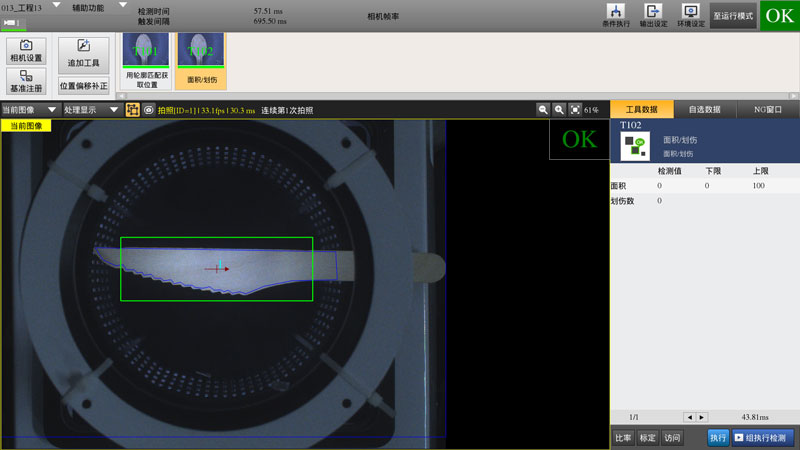The width and height of the screenshot is (800, 450).
Task: Open 环境设定 environment settings
Action: click(691, 15)
